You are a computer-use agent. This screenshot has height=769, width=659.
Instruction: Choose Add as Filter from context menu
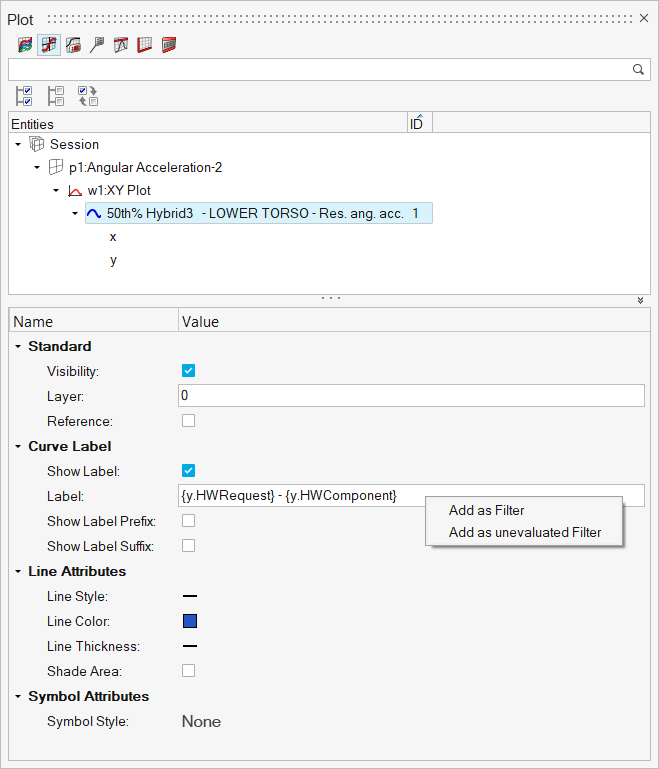[x=486, y=510]
